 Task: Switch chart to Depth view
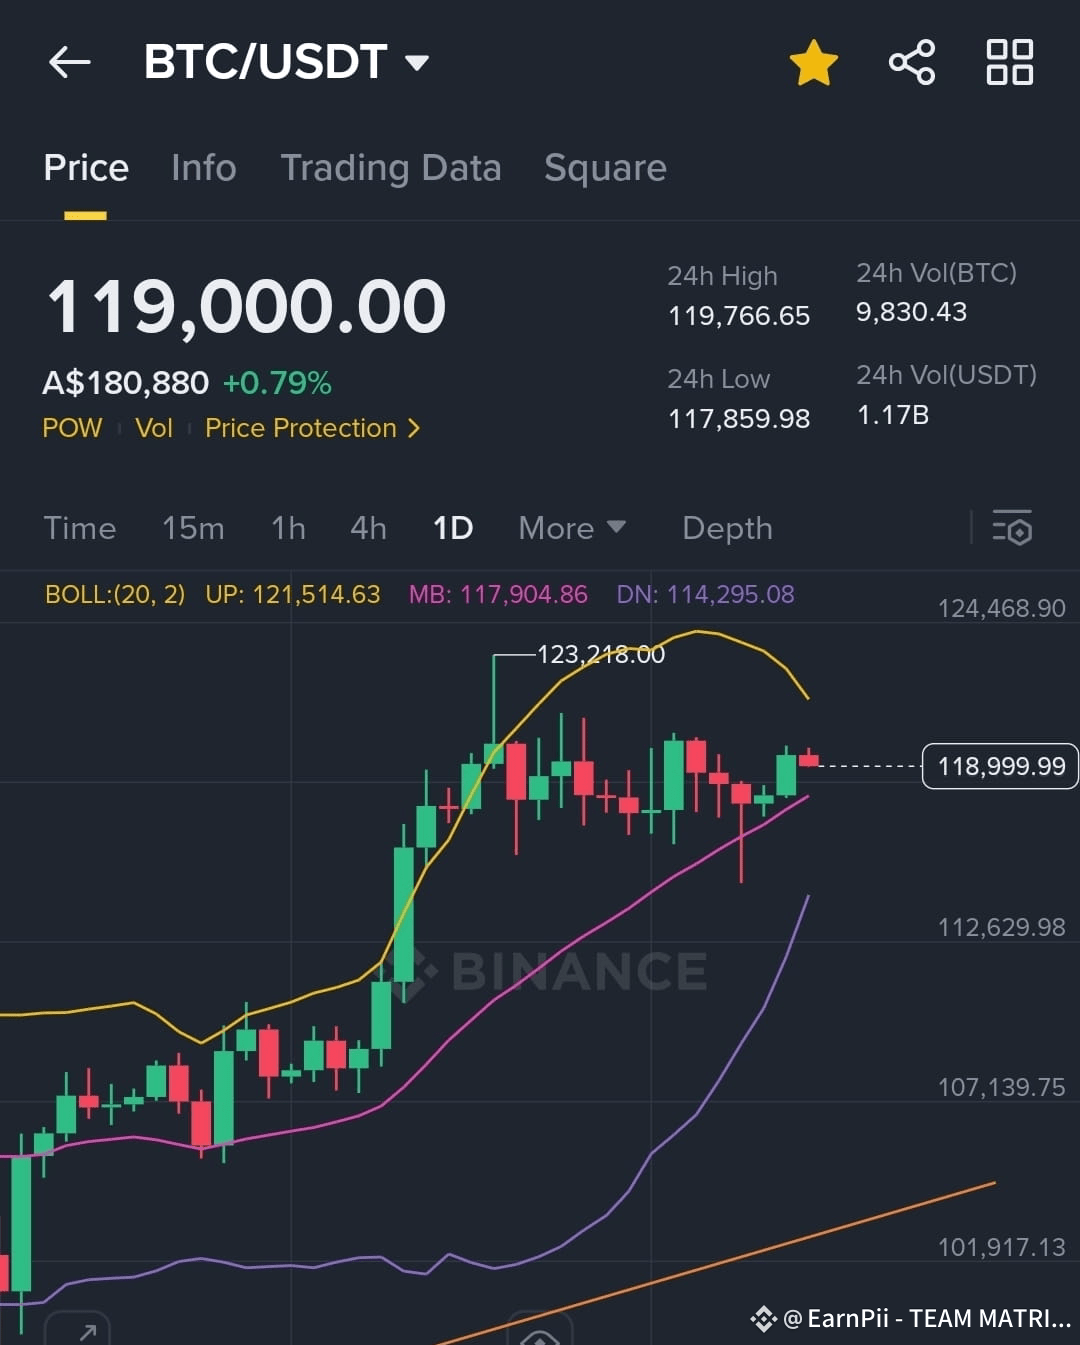[727, 528]
